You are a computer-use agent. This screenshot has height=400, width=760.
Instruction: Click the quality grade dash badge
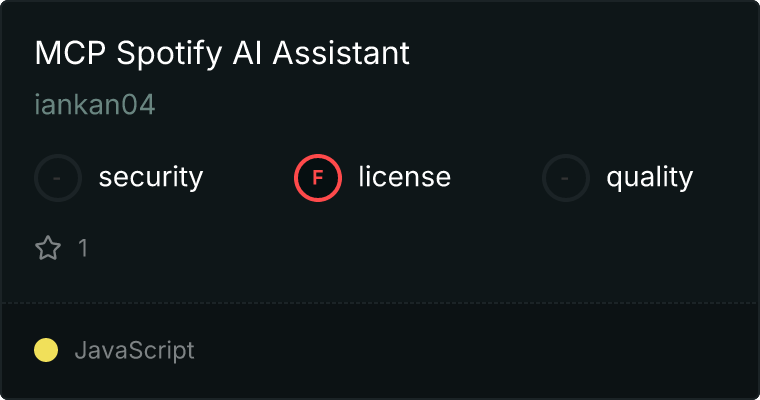click(566, 178)
